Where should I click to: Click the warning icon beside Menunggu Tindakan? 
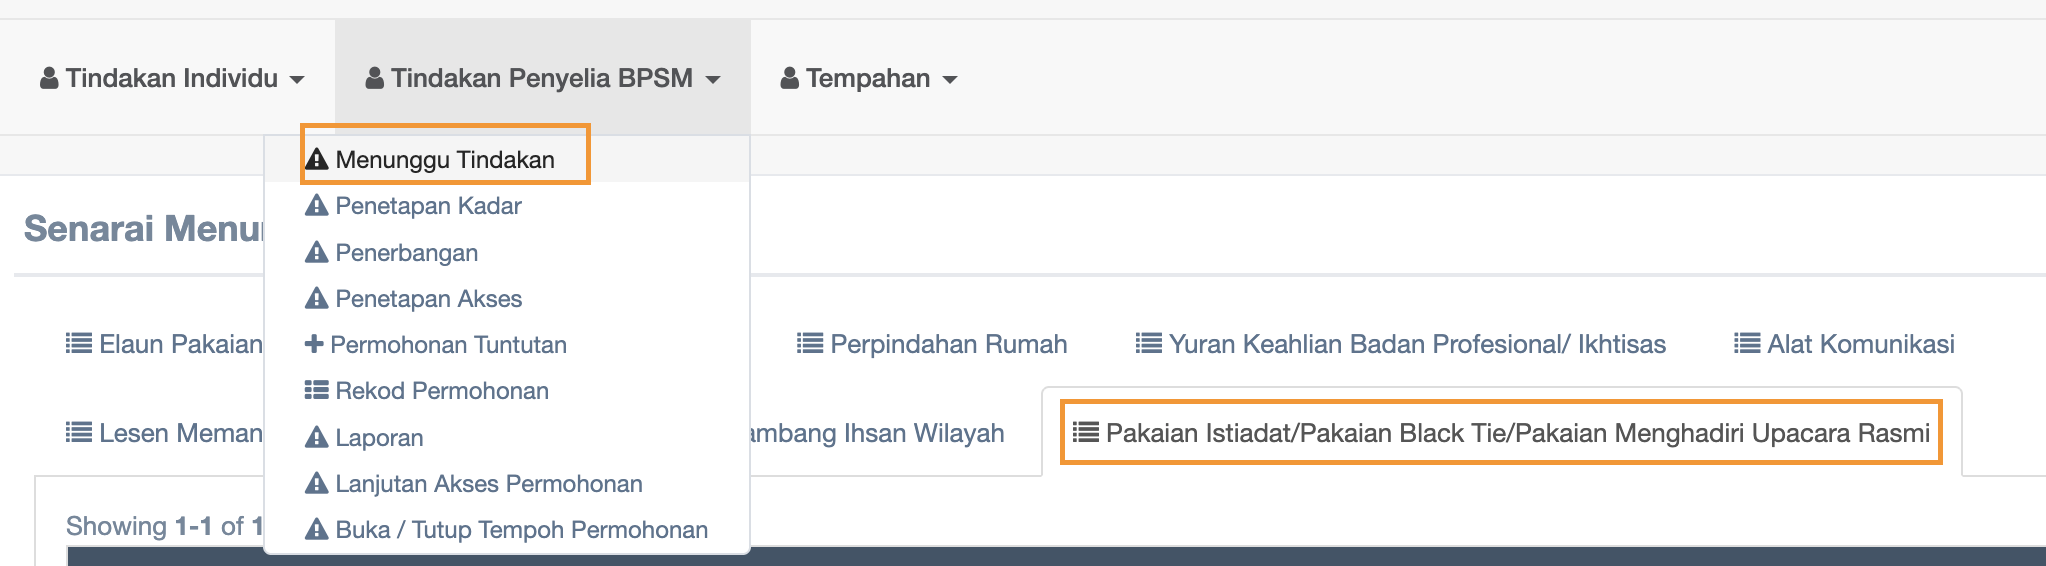[317, 160]
